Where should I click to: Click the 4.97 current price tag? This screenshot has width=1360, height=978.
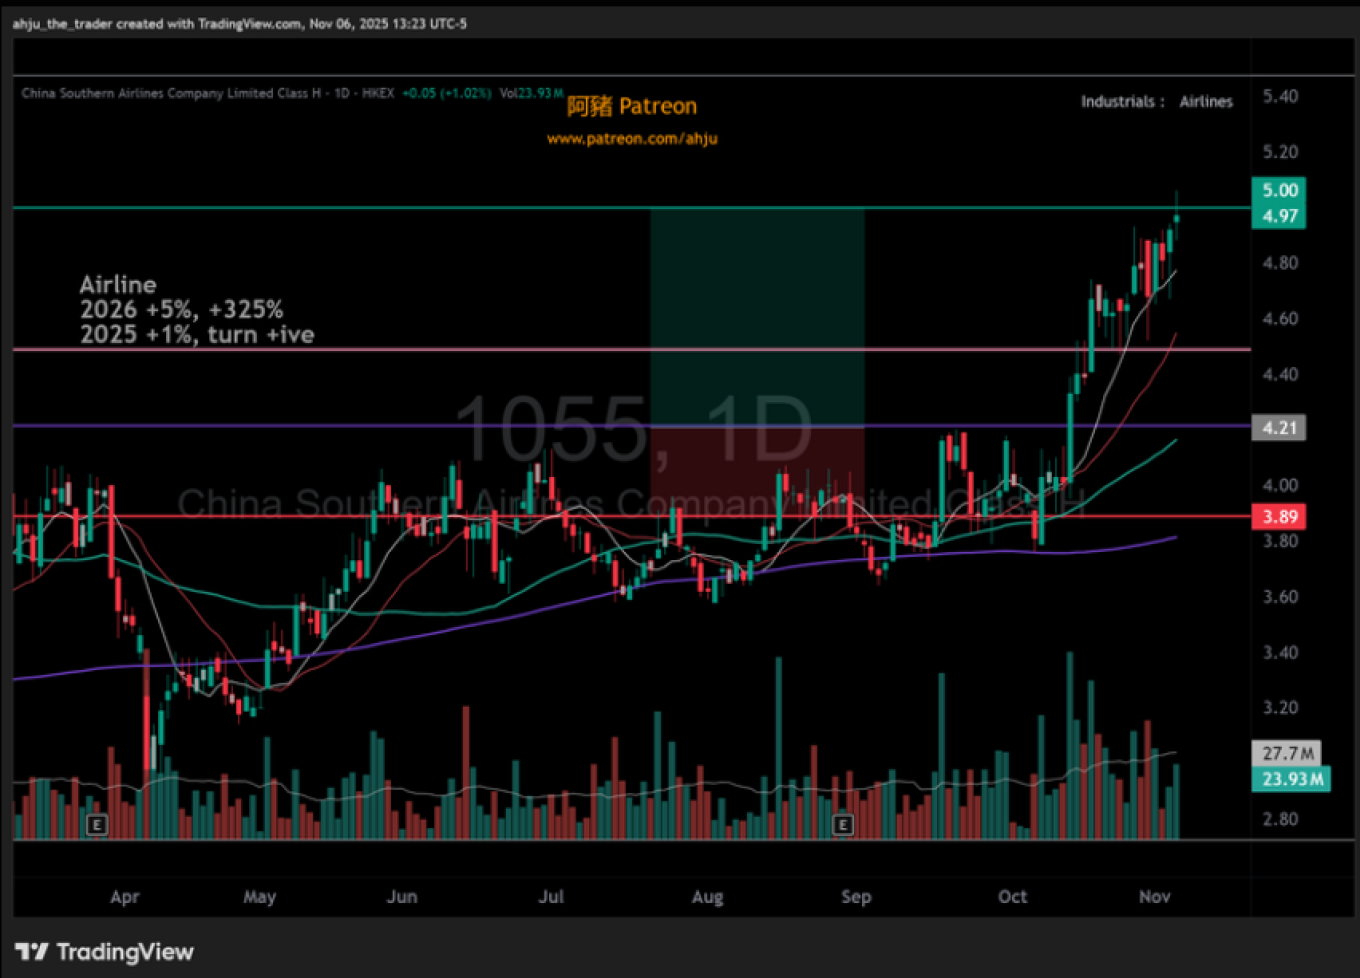(1279, 216)
